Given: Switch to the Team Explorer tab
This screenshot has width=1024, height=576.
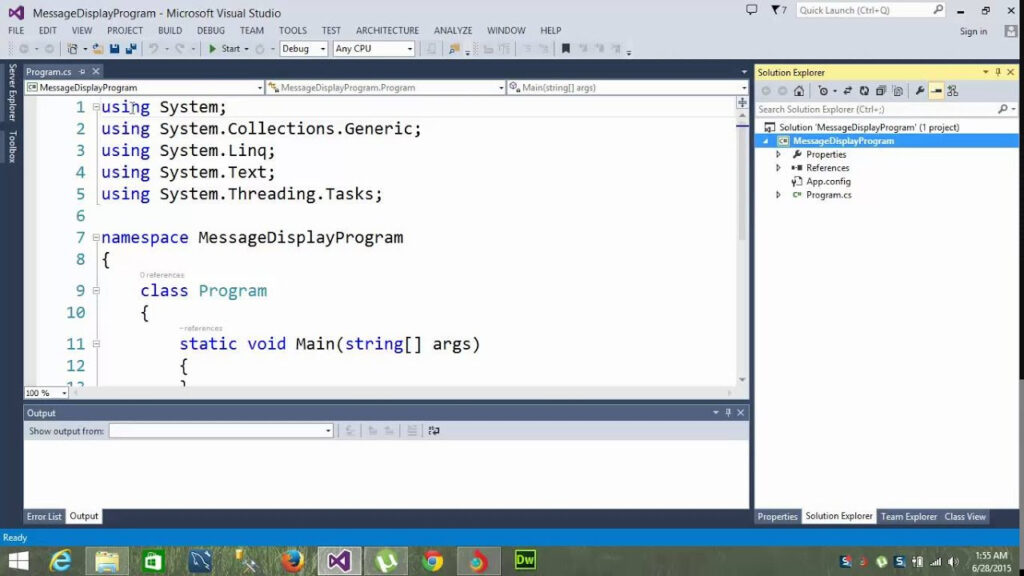Looking at the screenshot, I should [908, 517].
